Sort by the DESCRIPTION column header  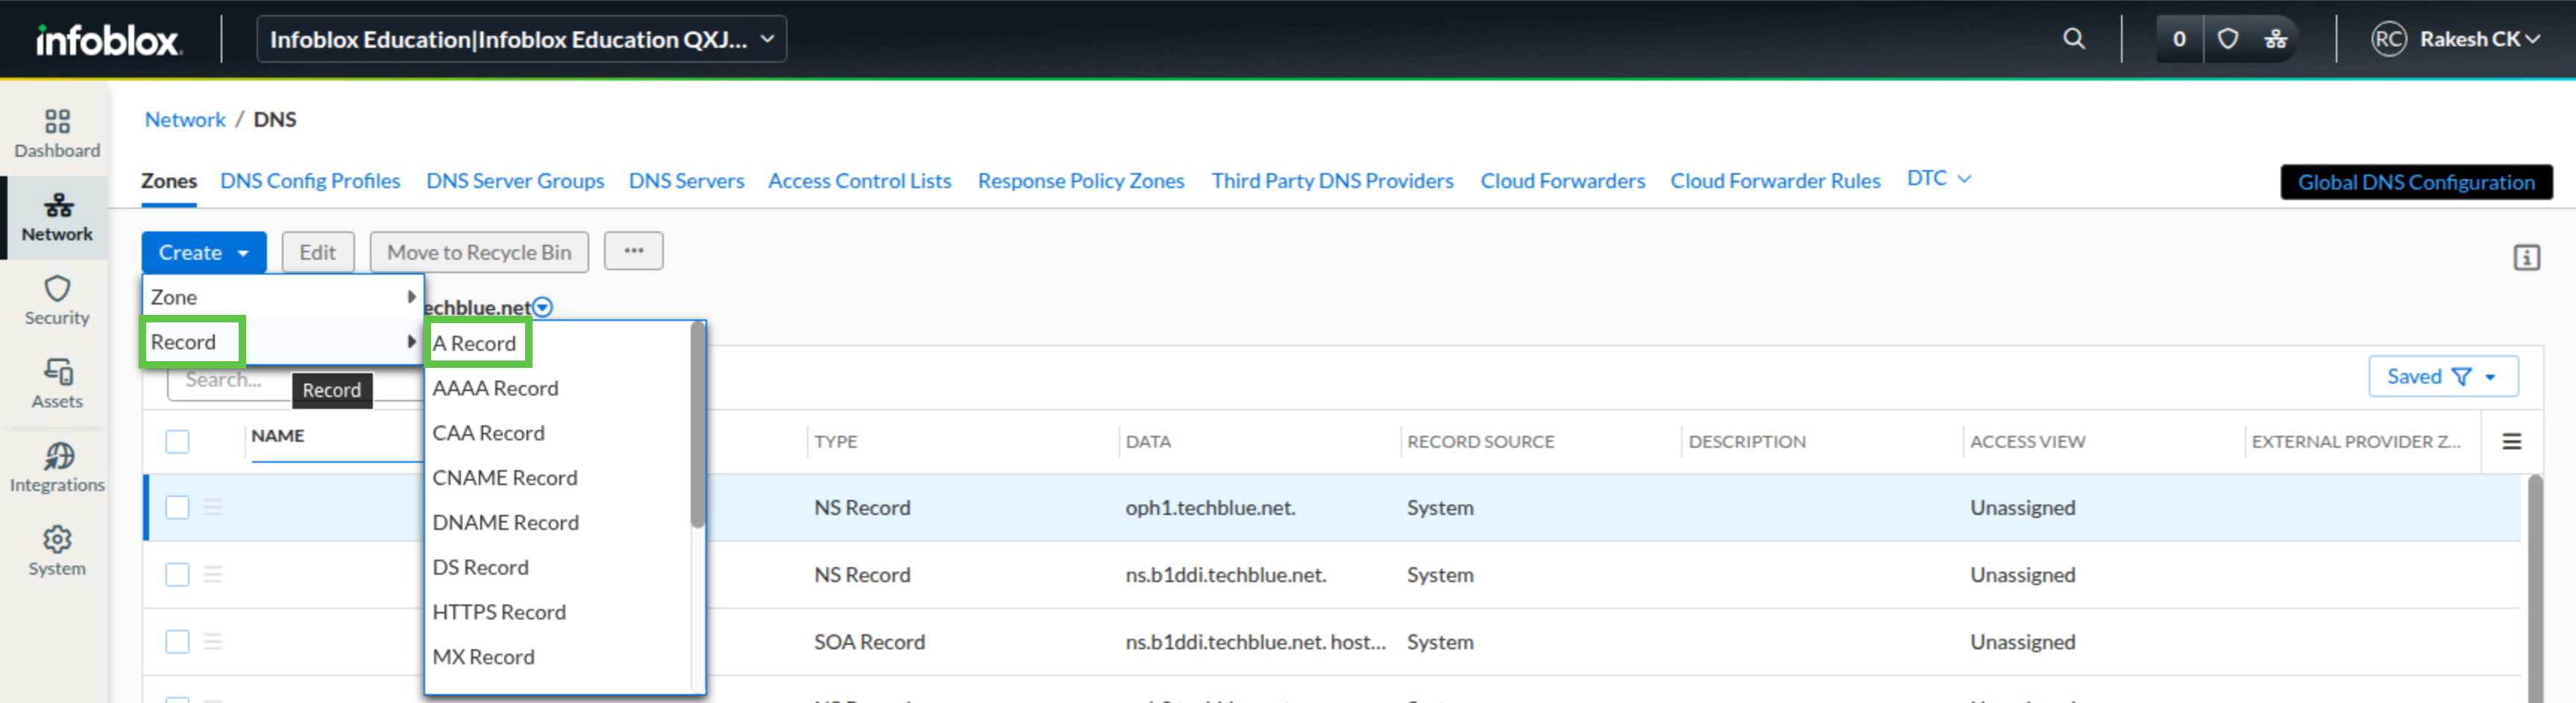(1747, 441)
